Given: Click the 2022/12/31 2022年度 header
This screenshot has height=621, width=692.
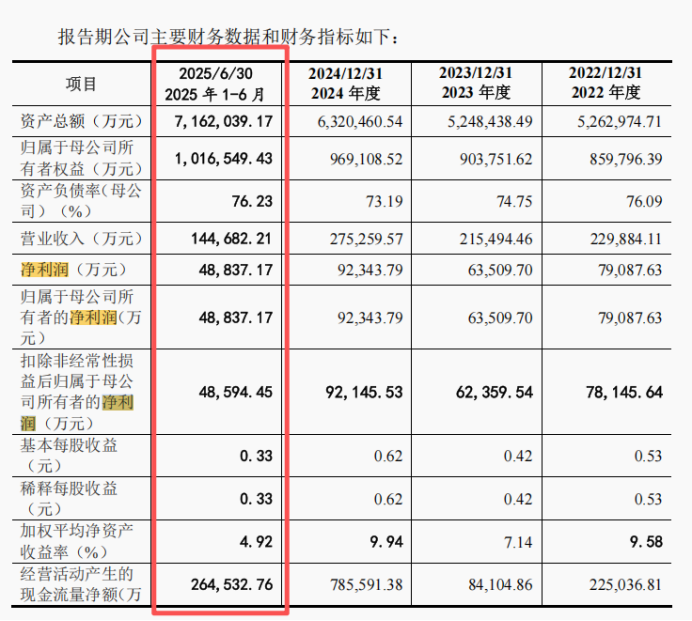Looking at the screenshot, I should point(604,84).
